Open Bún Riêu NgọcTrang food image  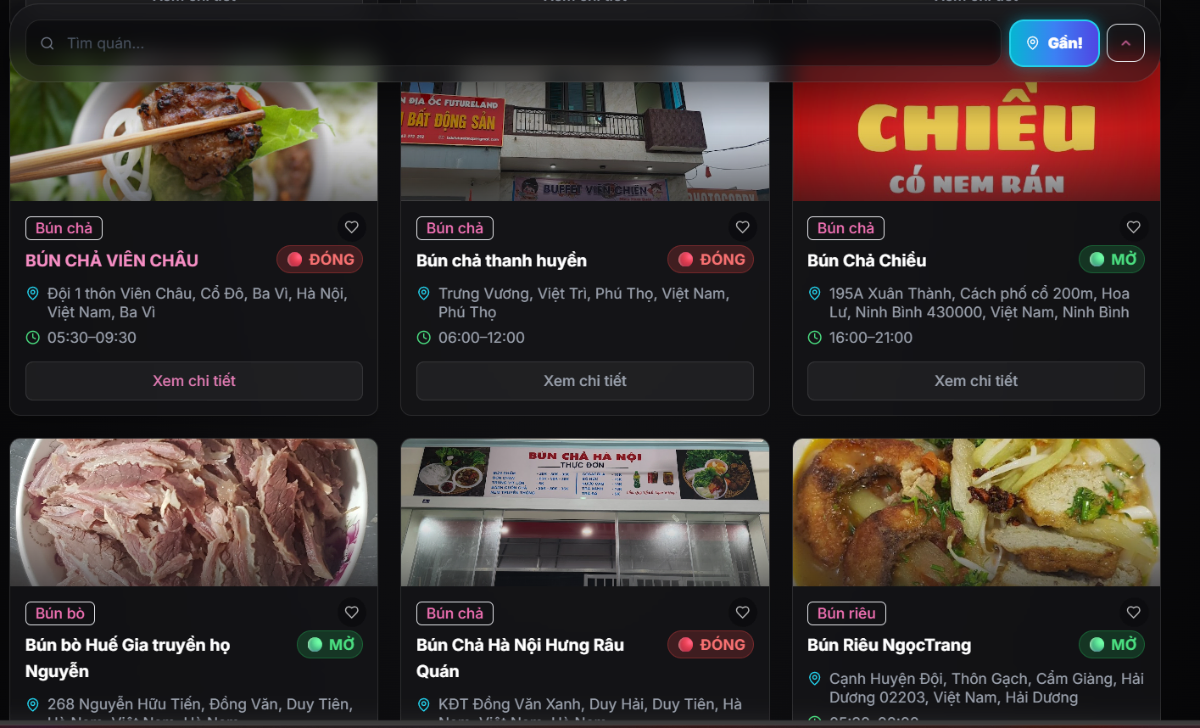[976, 512]
